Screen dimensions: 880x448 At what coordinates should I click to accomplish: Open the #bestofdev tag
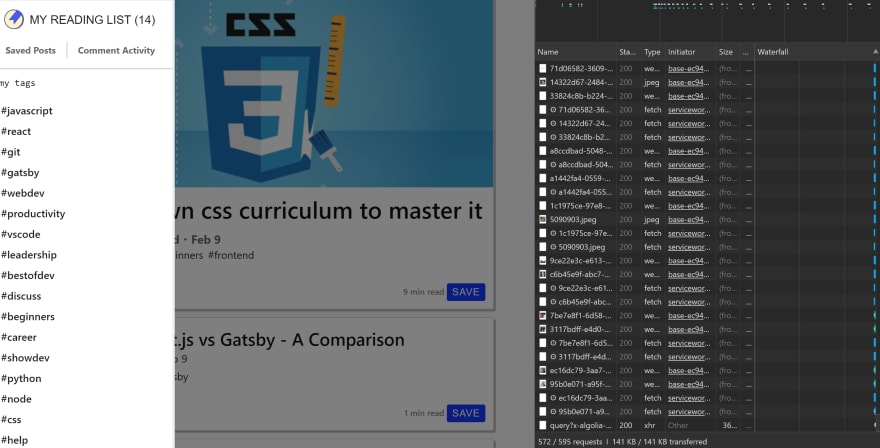point(28,276)
